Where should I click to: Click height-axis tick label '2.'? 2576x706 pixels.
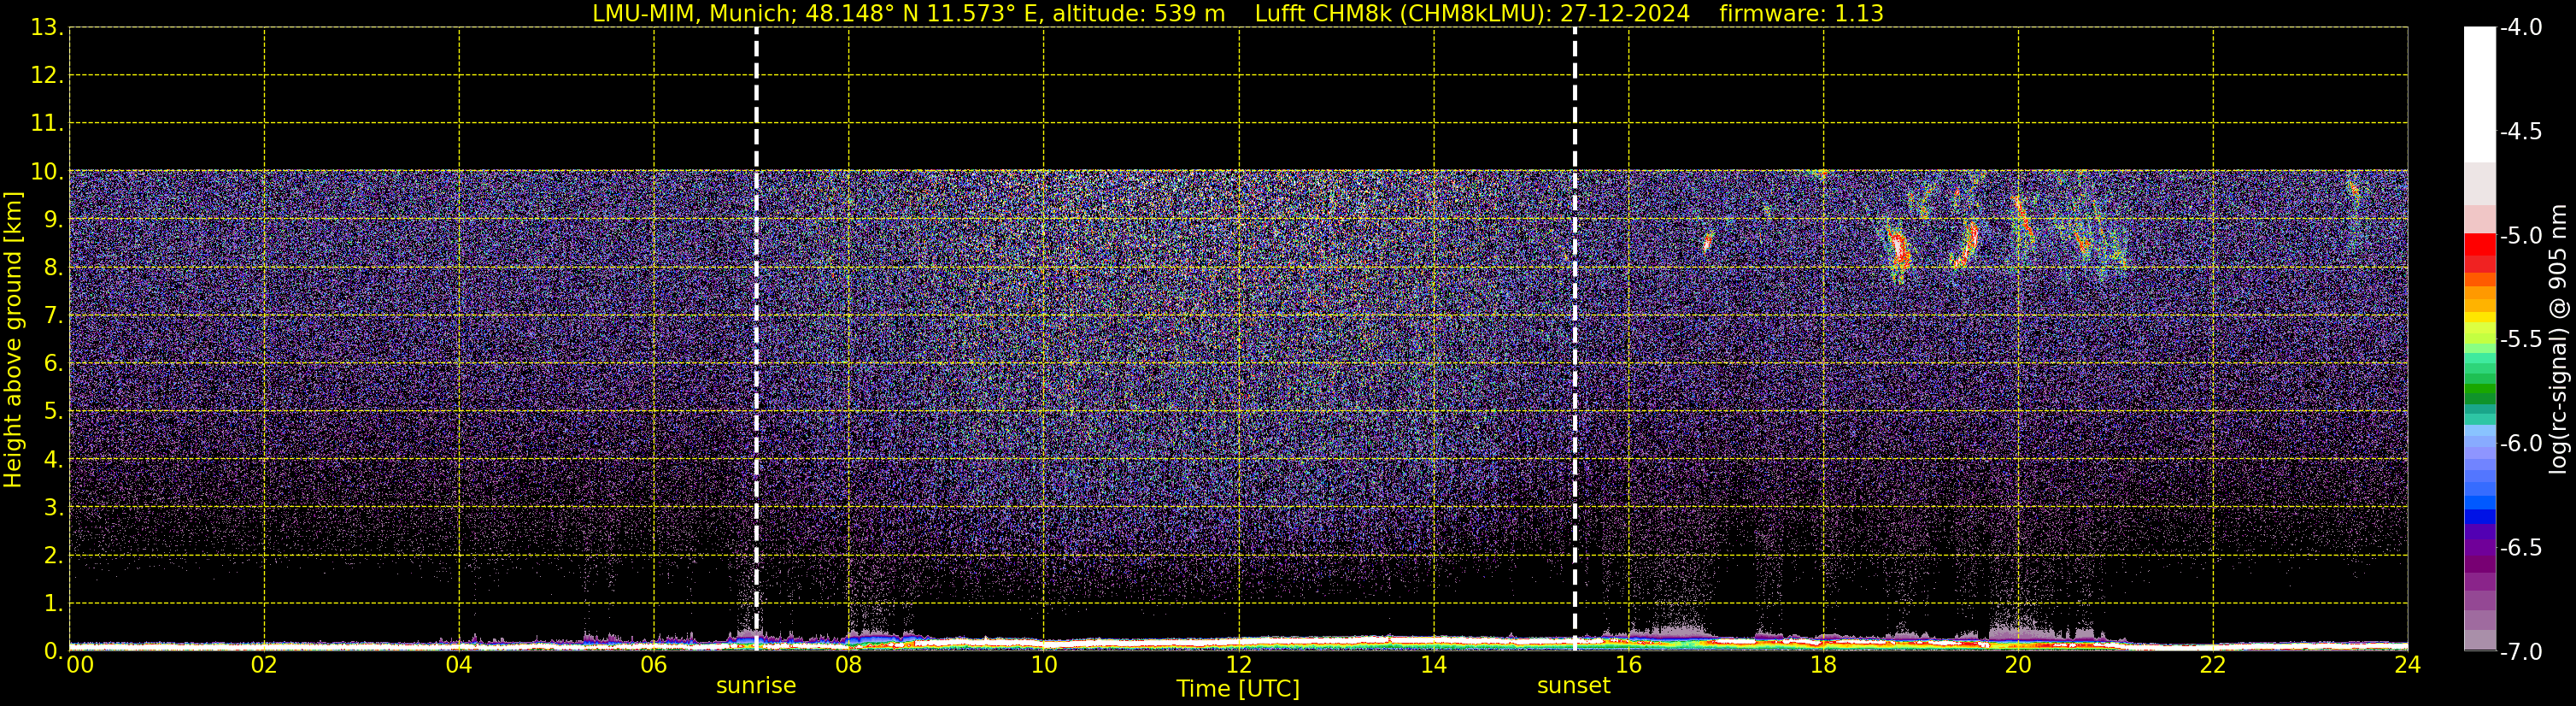pos(53,556)
